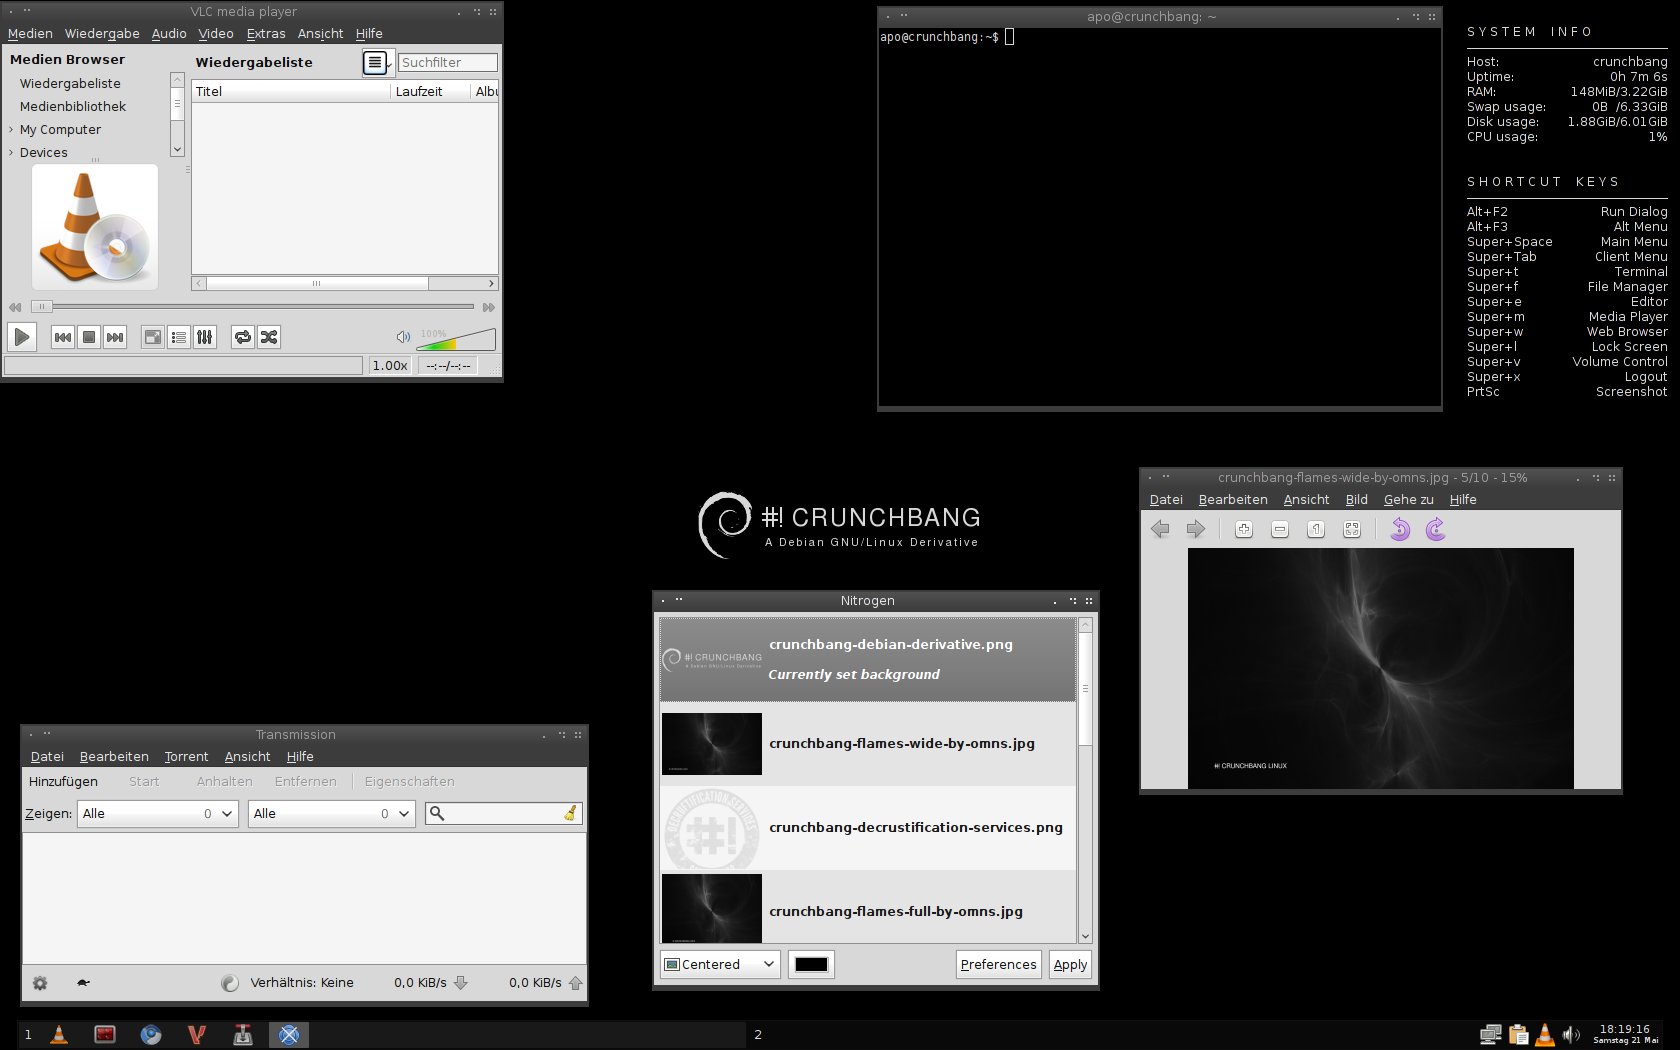Click the broom clear icon in Transmission search
The width and height of the screenshot is (1680, 1050).
tap(570, 814)
